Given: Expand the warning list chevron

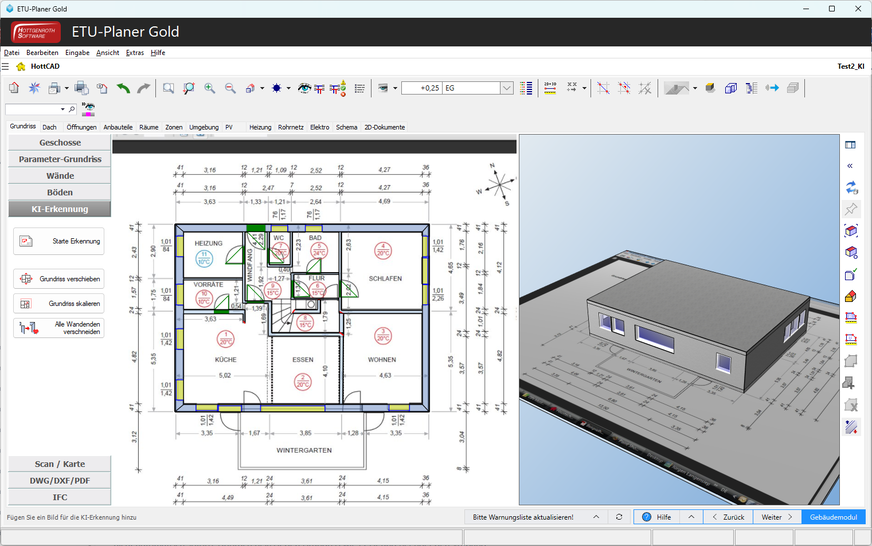Looking at the screenshot, I should (x=596, y=517).
